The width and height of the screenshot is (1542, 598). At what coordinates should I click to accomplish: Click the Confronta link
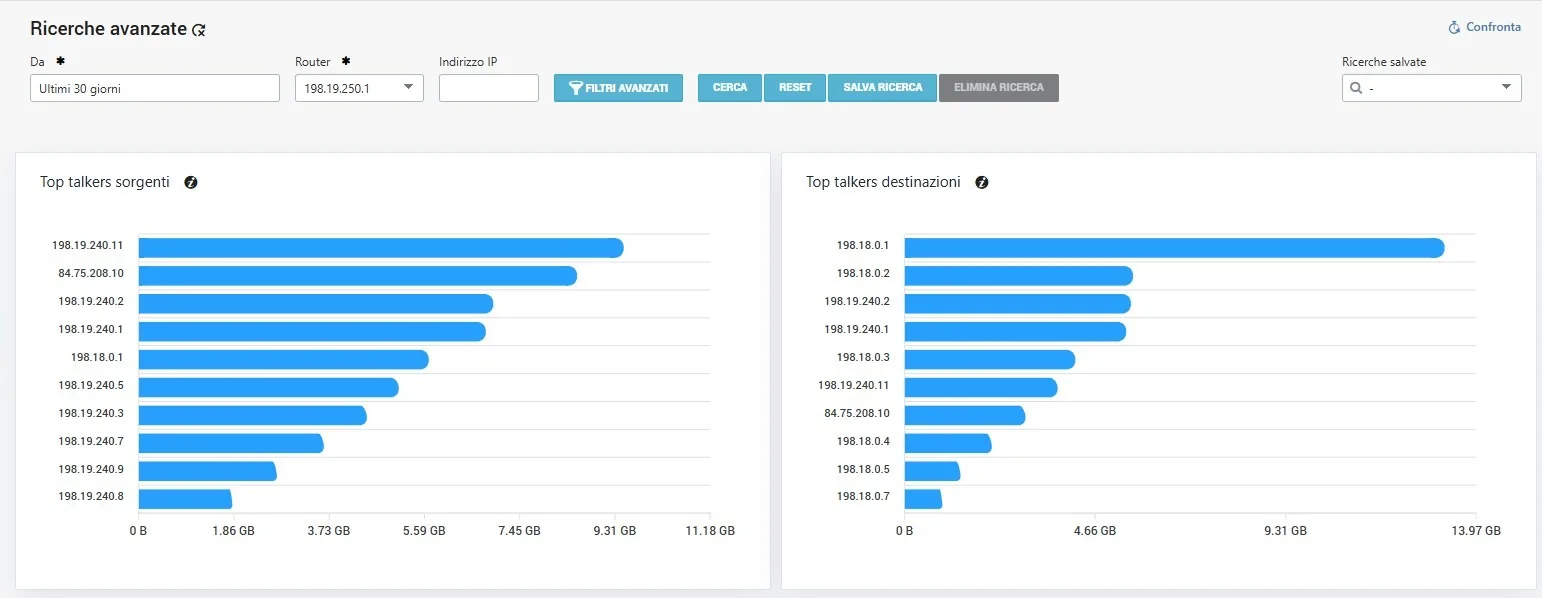click(x=1485, y=27)
